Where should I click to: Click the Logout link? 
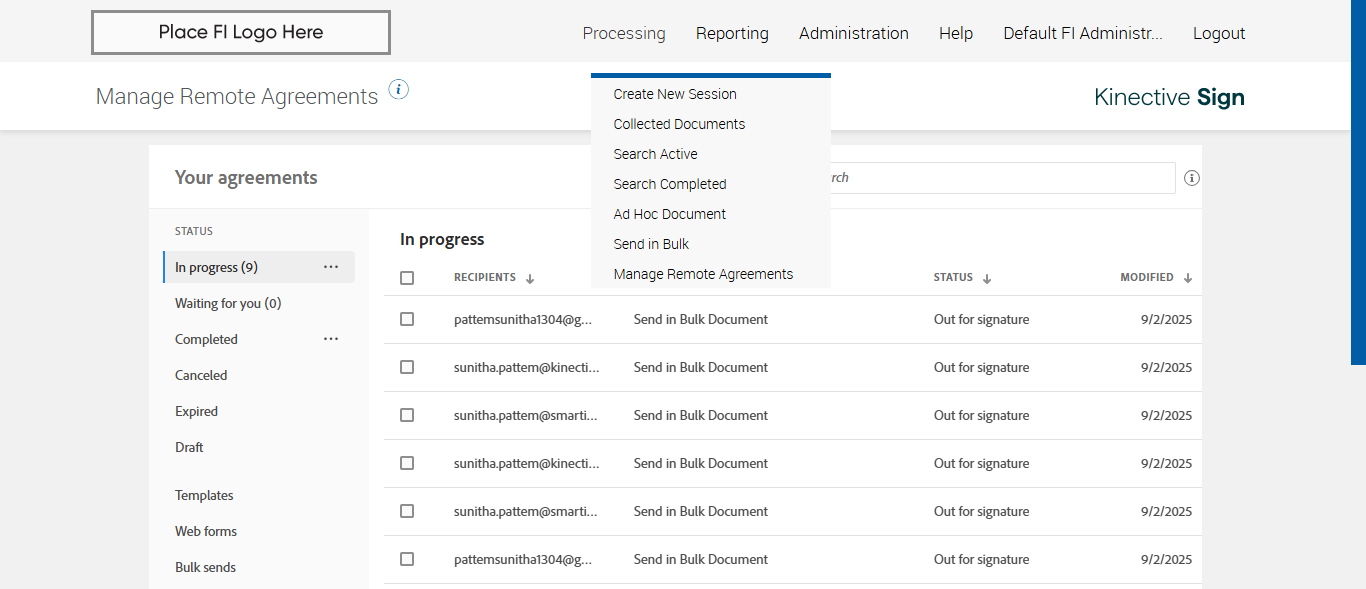(1218, 33)
